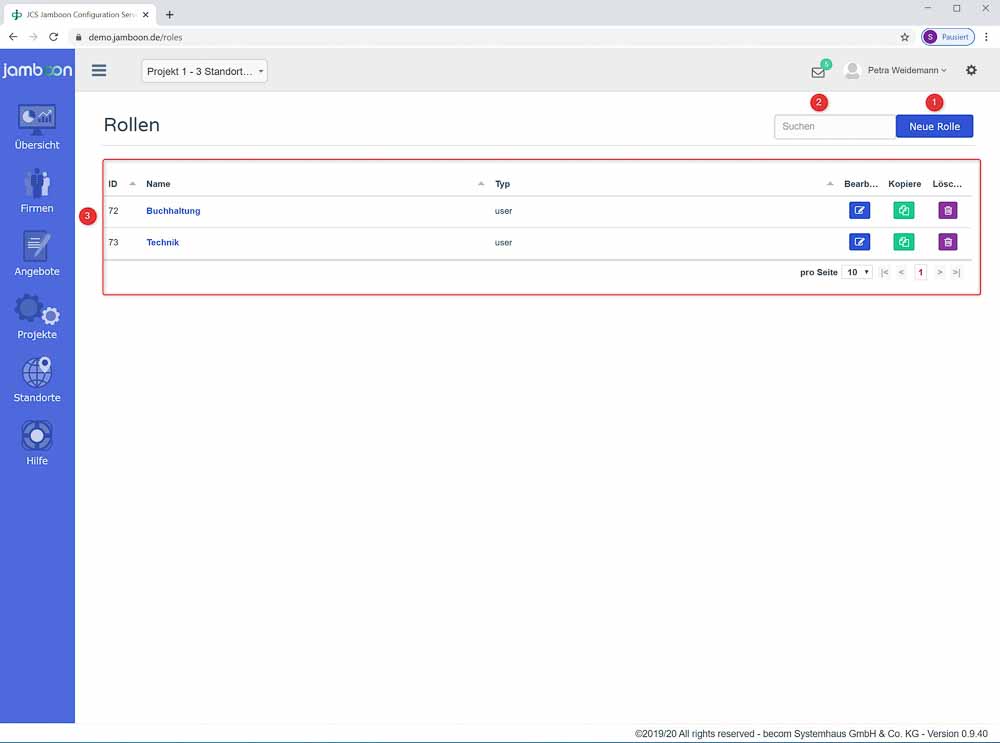Viewport: 1000px width, 743px height.
Task: Click the Bearb... column header
Action: (x=861, y=184)
